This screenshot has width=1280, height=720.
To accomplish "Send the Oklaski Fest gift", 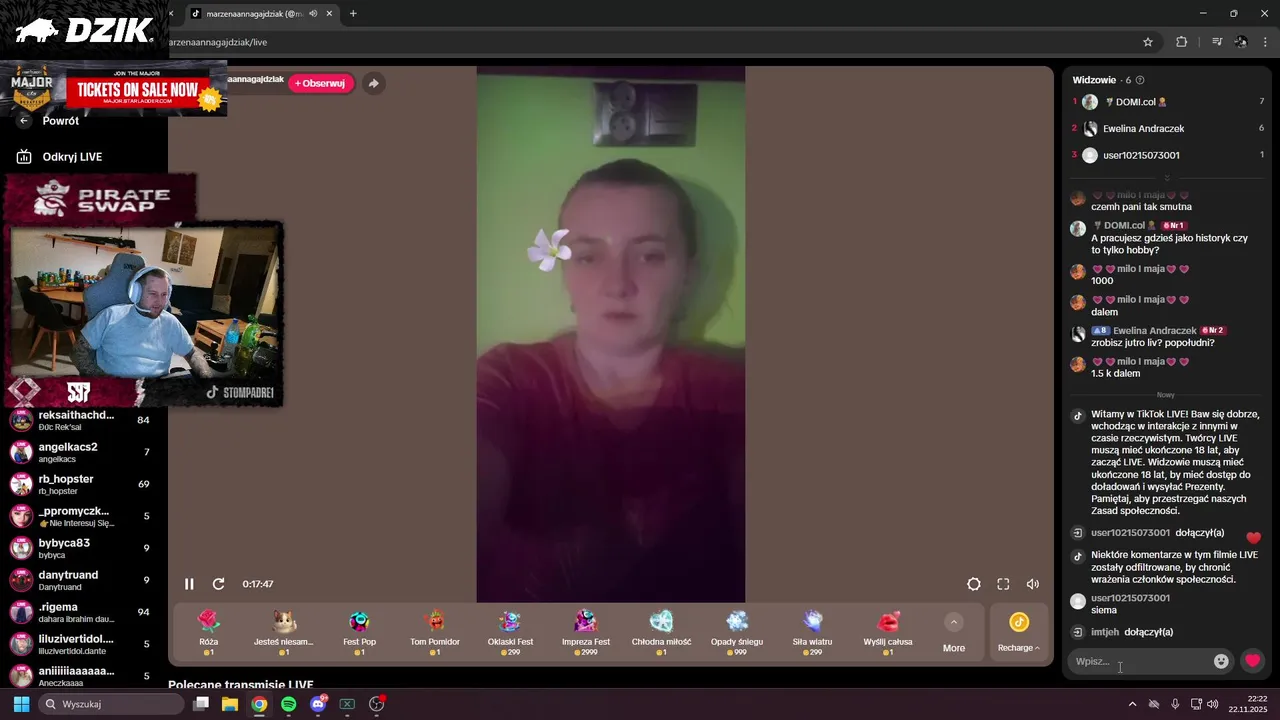I will pyautogui.click(x=510, y=632).
